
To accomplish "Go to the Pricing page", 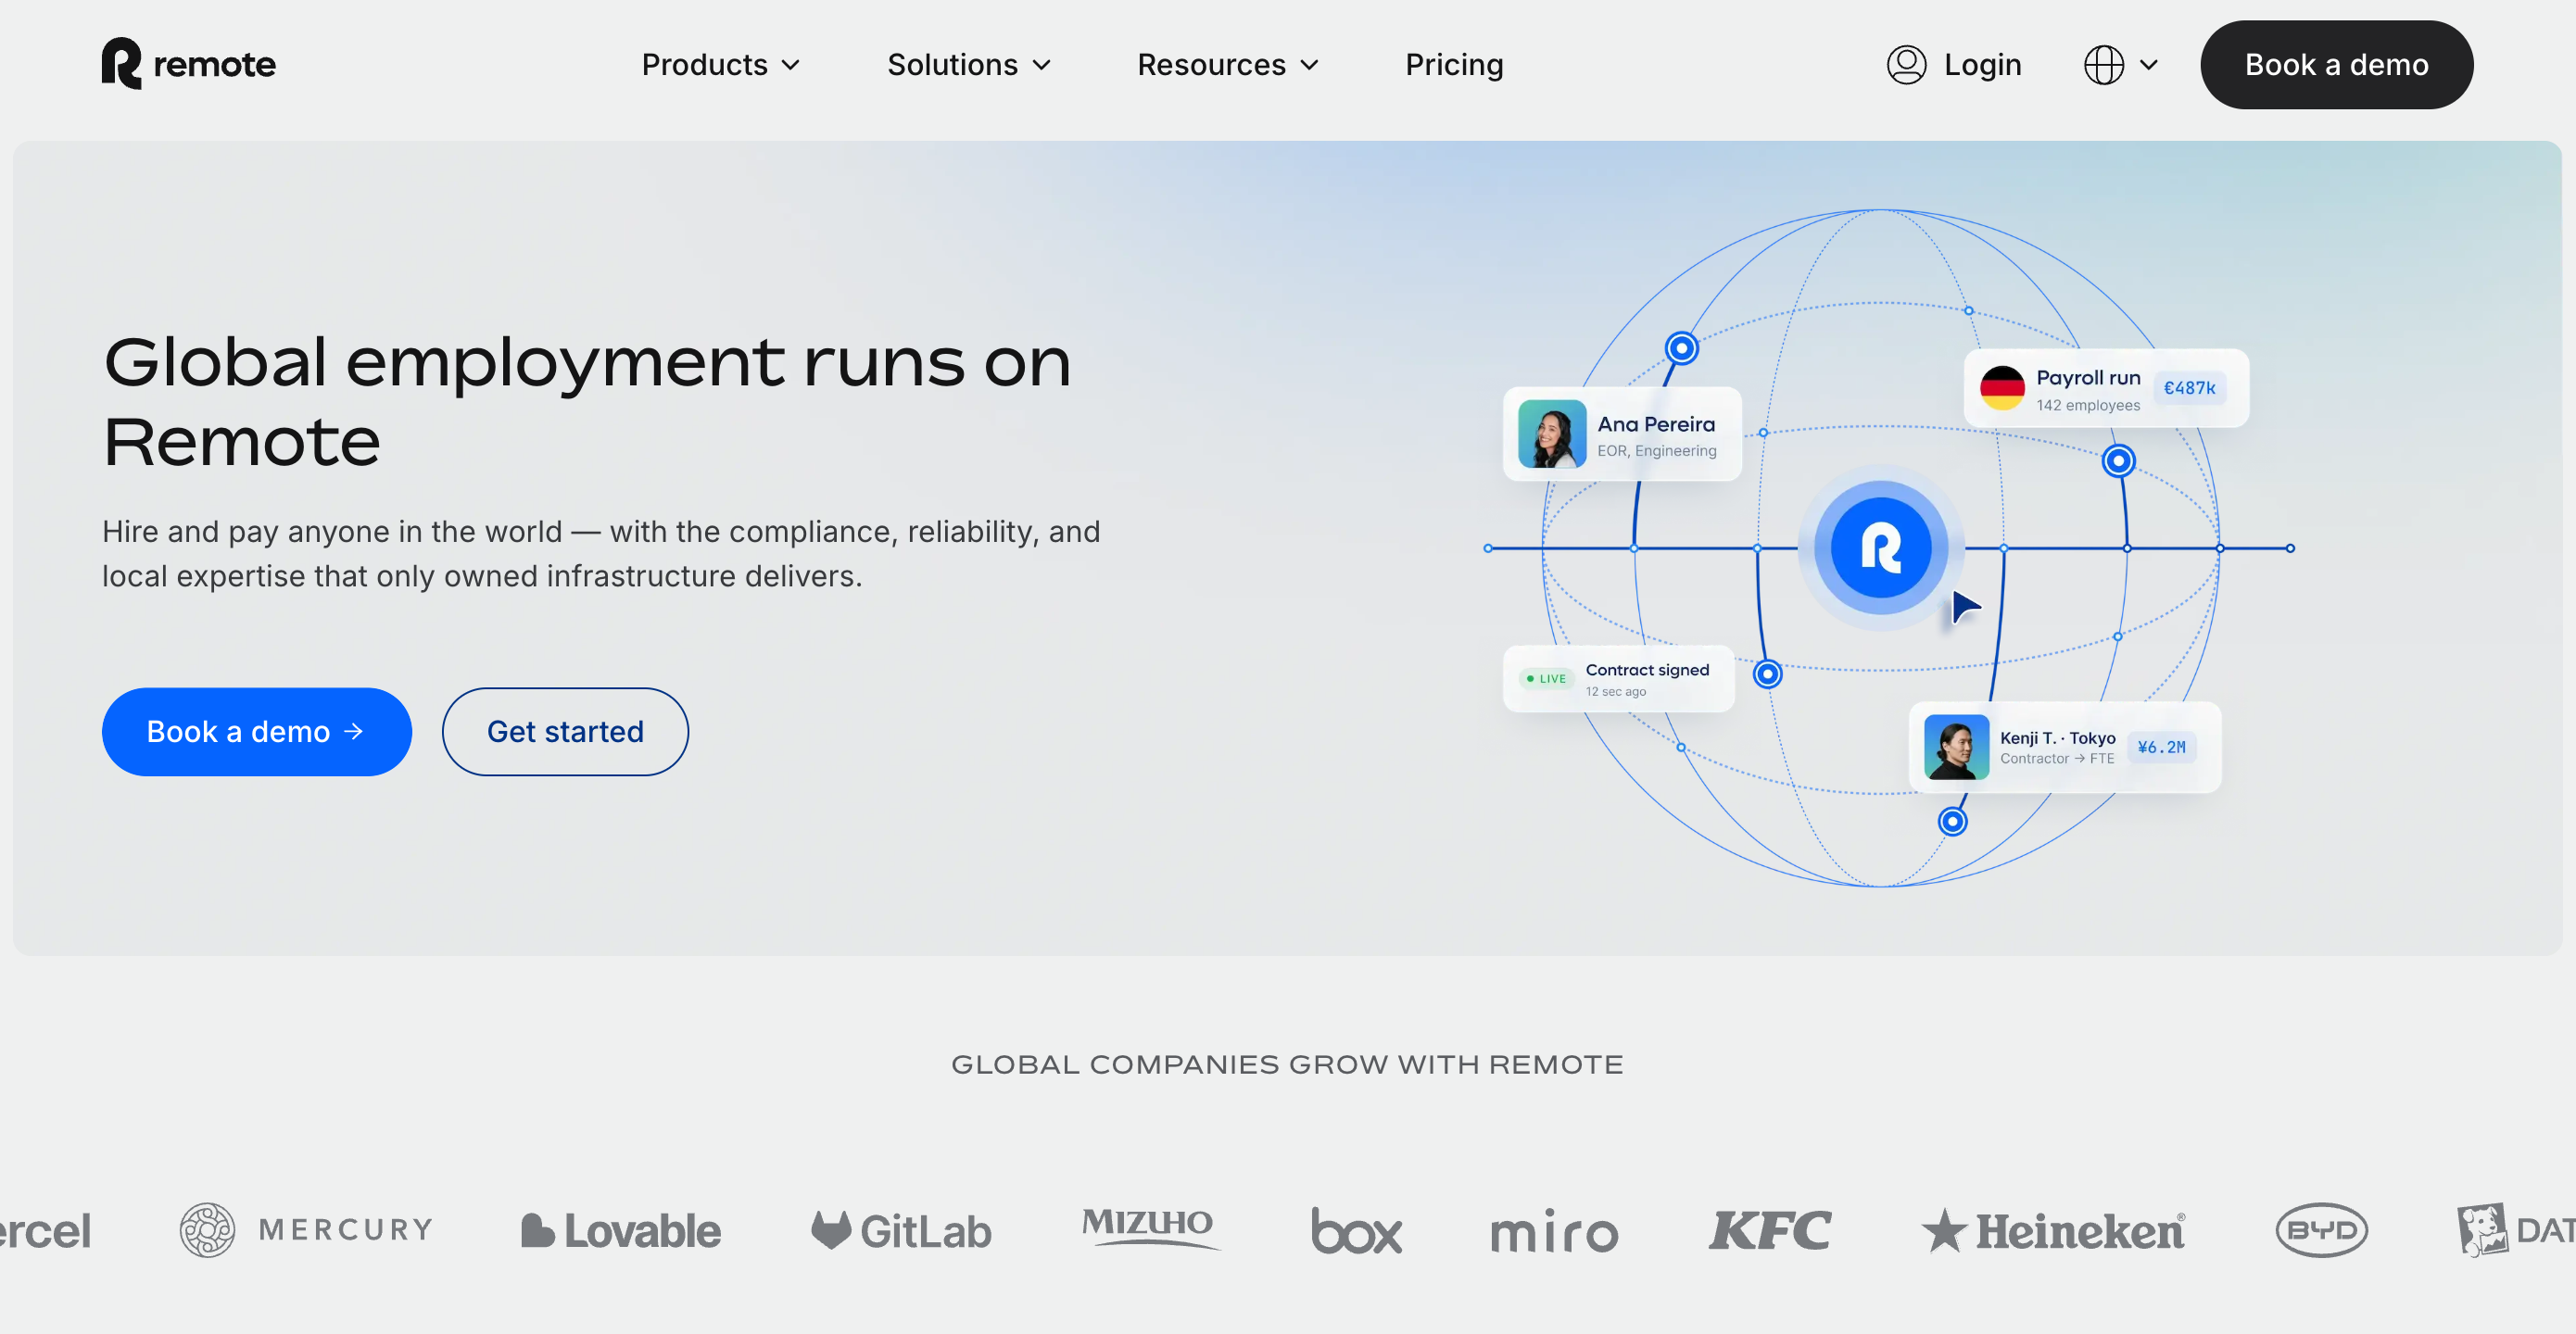I will pos(1454,65).
